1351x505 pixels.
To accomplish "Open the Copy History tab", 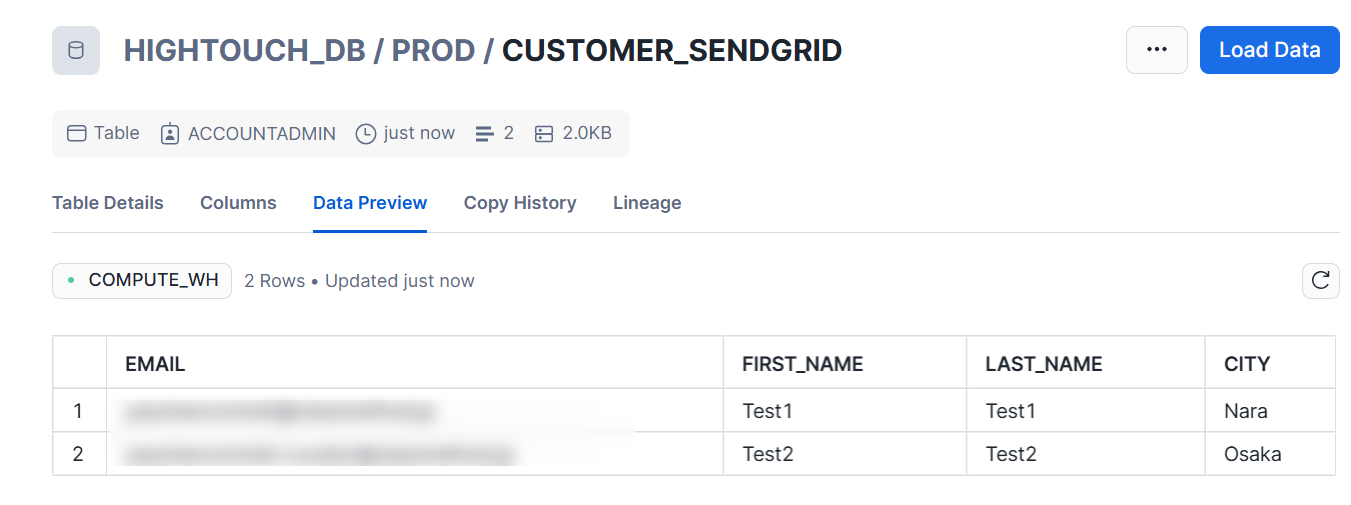I will 520,203.
